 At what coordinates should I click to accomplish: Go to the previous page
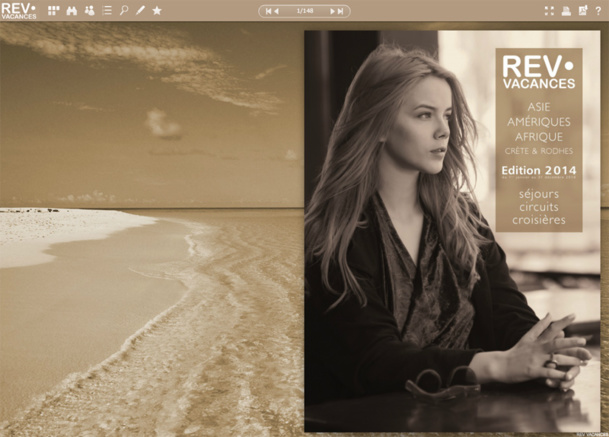(x=277, y=11)
